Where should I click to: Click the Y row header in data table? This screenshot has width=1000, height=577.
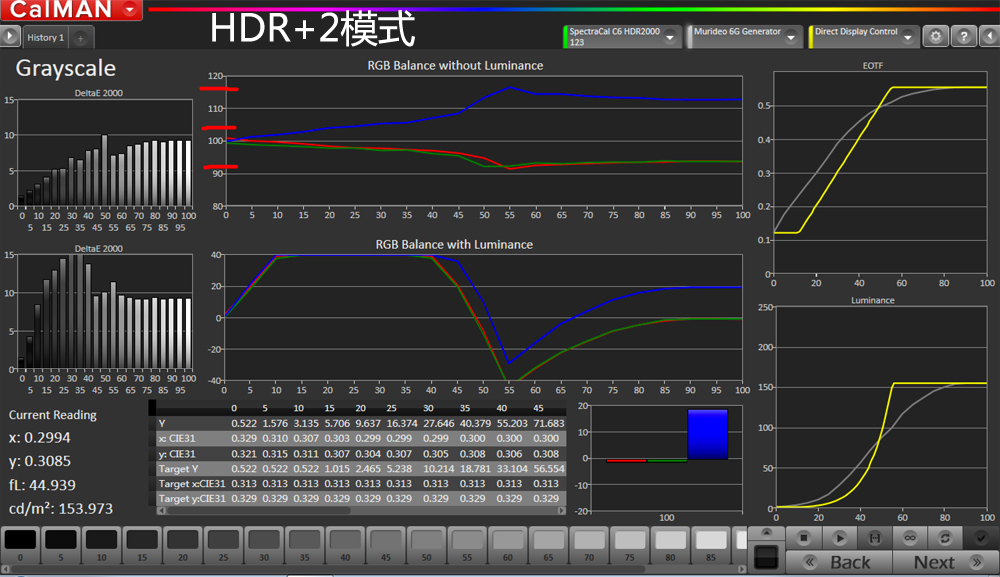[x=162, y=423]
